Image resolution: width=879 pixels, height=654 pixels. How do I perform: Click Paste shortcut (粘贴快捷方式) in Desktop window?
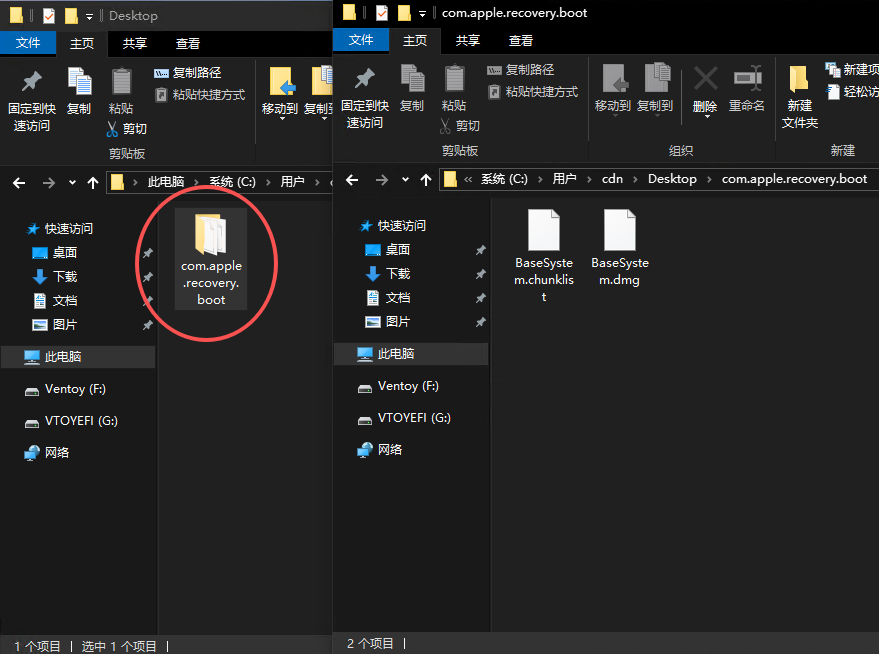pos(200,95)
